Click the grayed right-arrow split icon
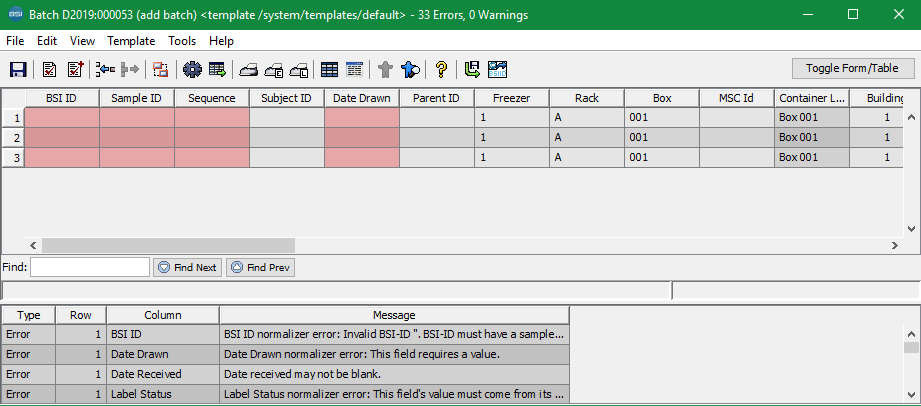This screenshot has height=406, width=921. pos(129,69)
